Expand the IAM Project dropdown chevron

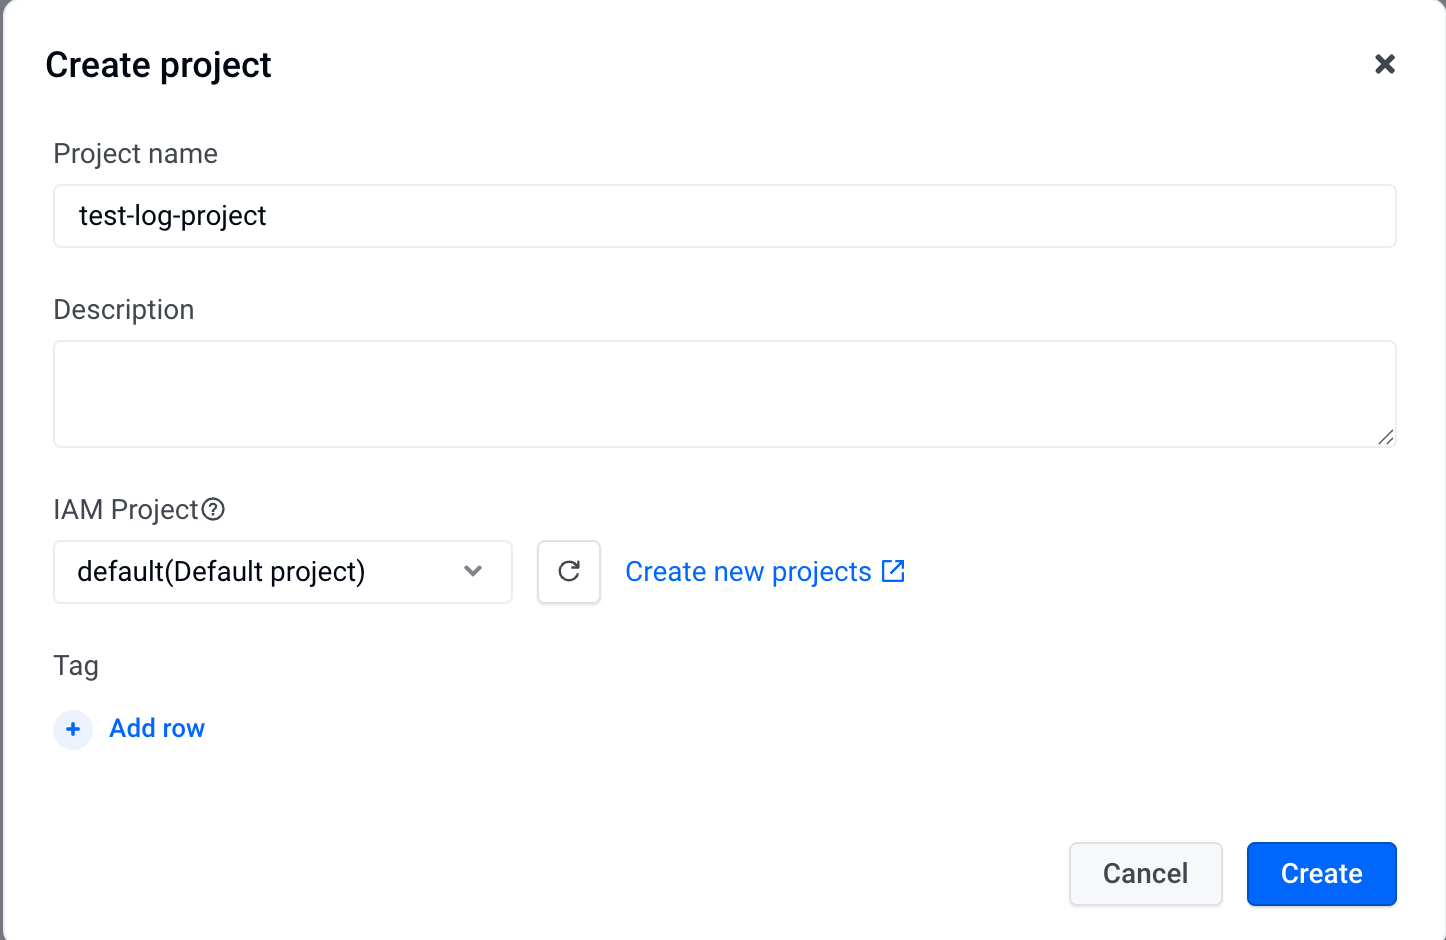point(473,571)
